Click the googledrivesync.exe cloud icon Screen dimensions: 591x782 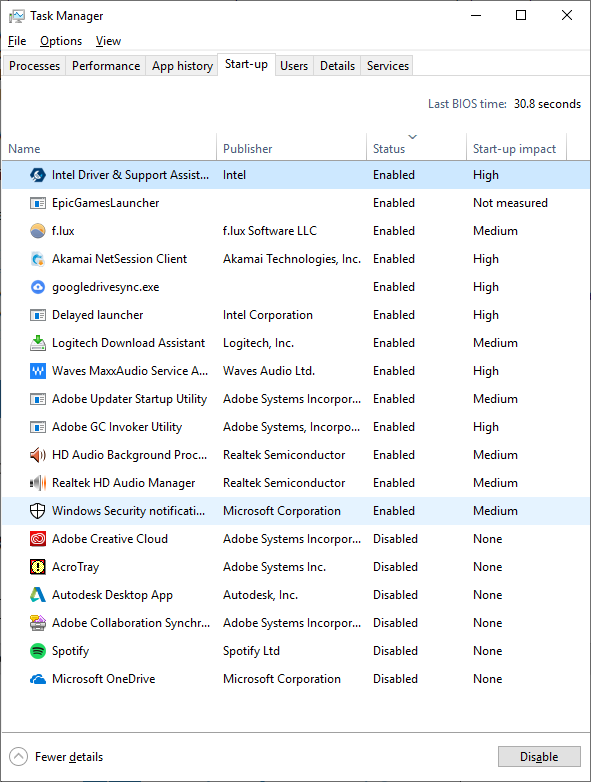coord(38,287)
